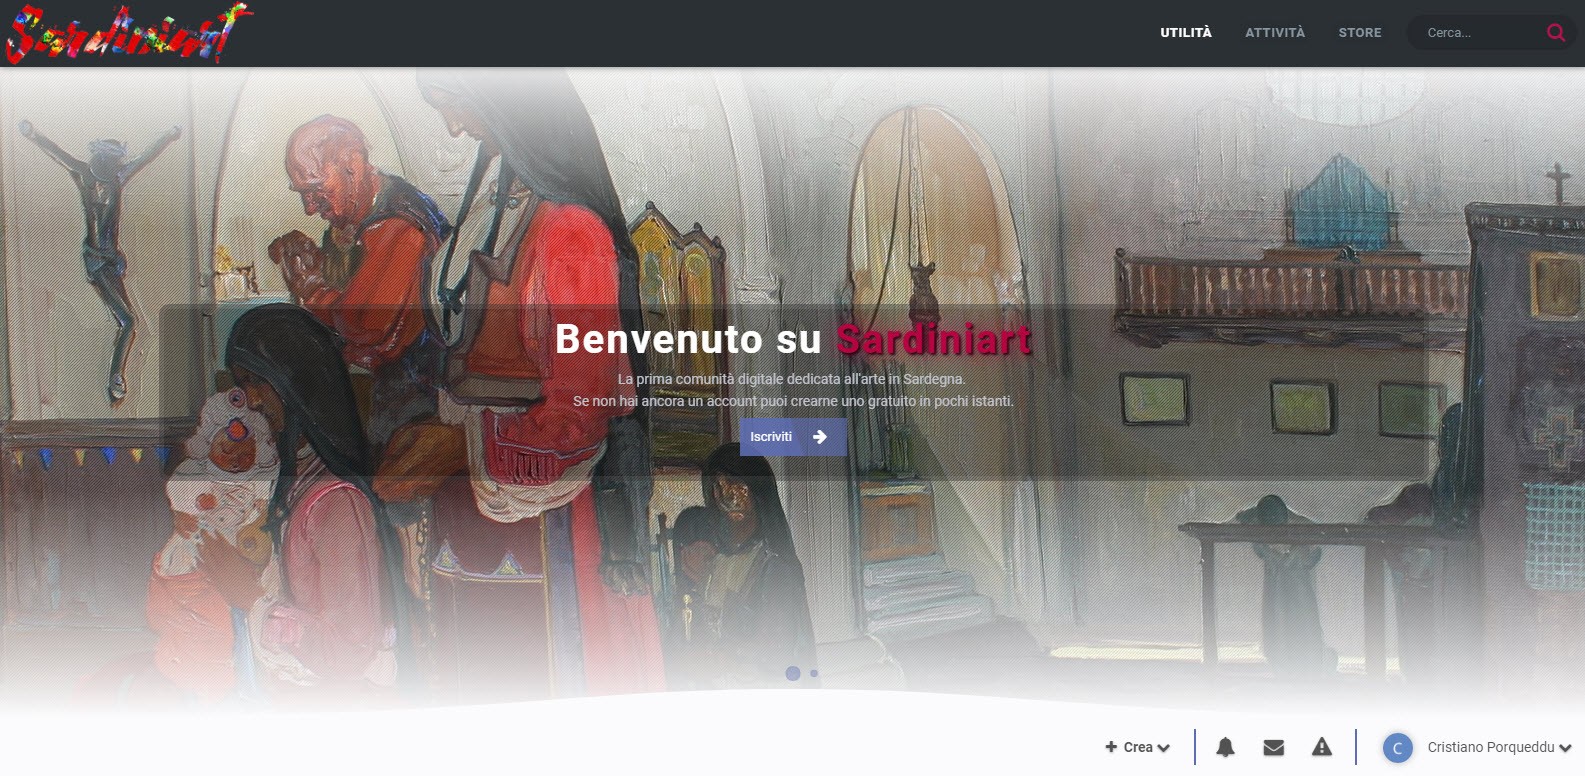Expand the Cristiano Porqueddu account menu
This screenshot has height=776, width=1585.
1499,747
